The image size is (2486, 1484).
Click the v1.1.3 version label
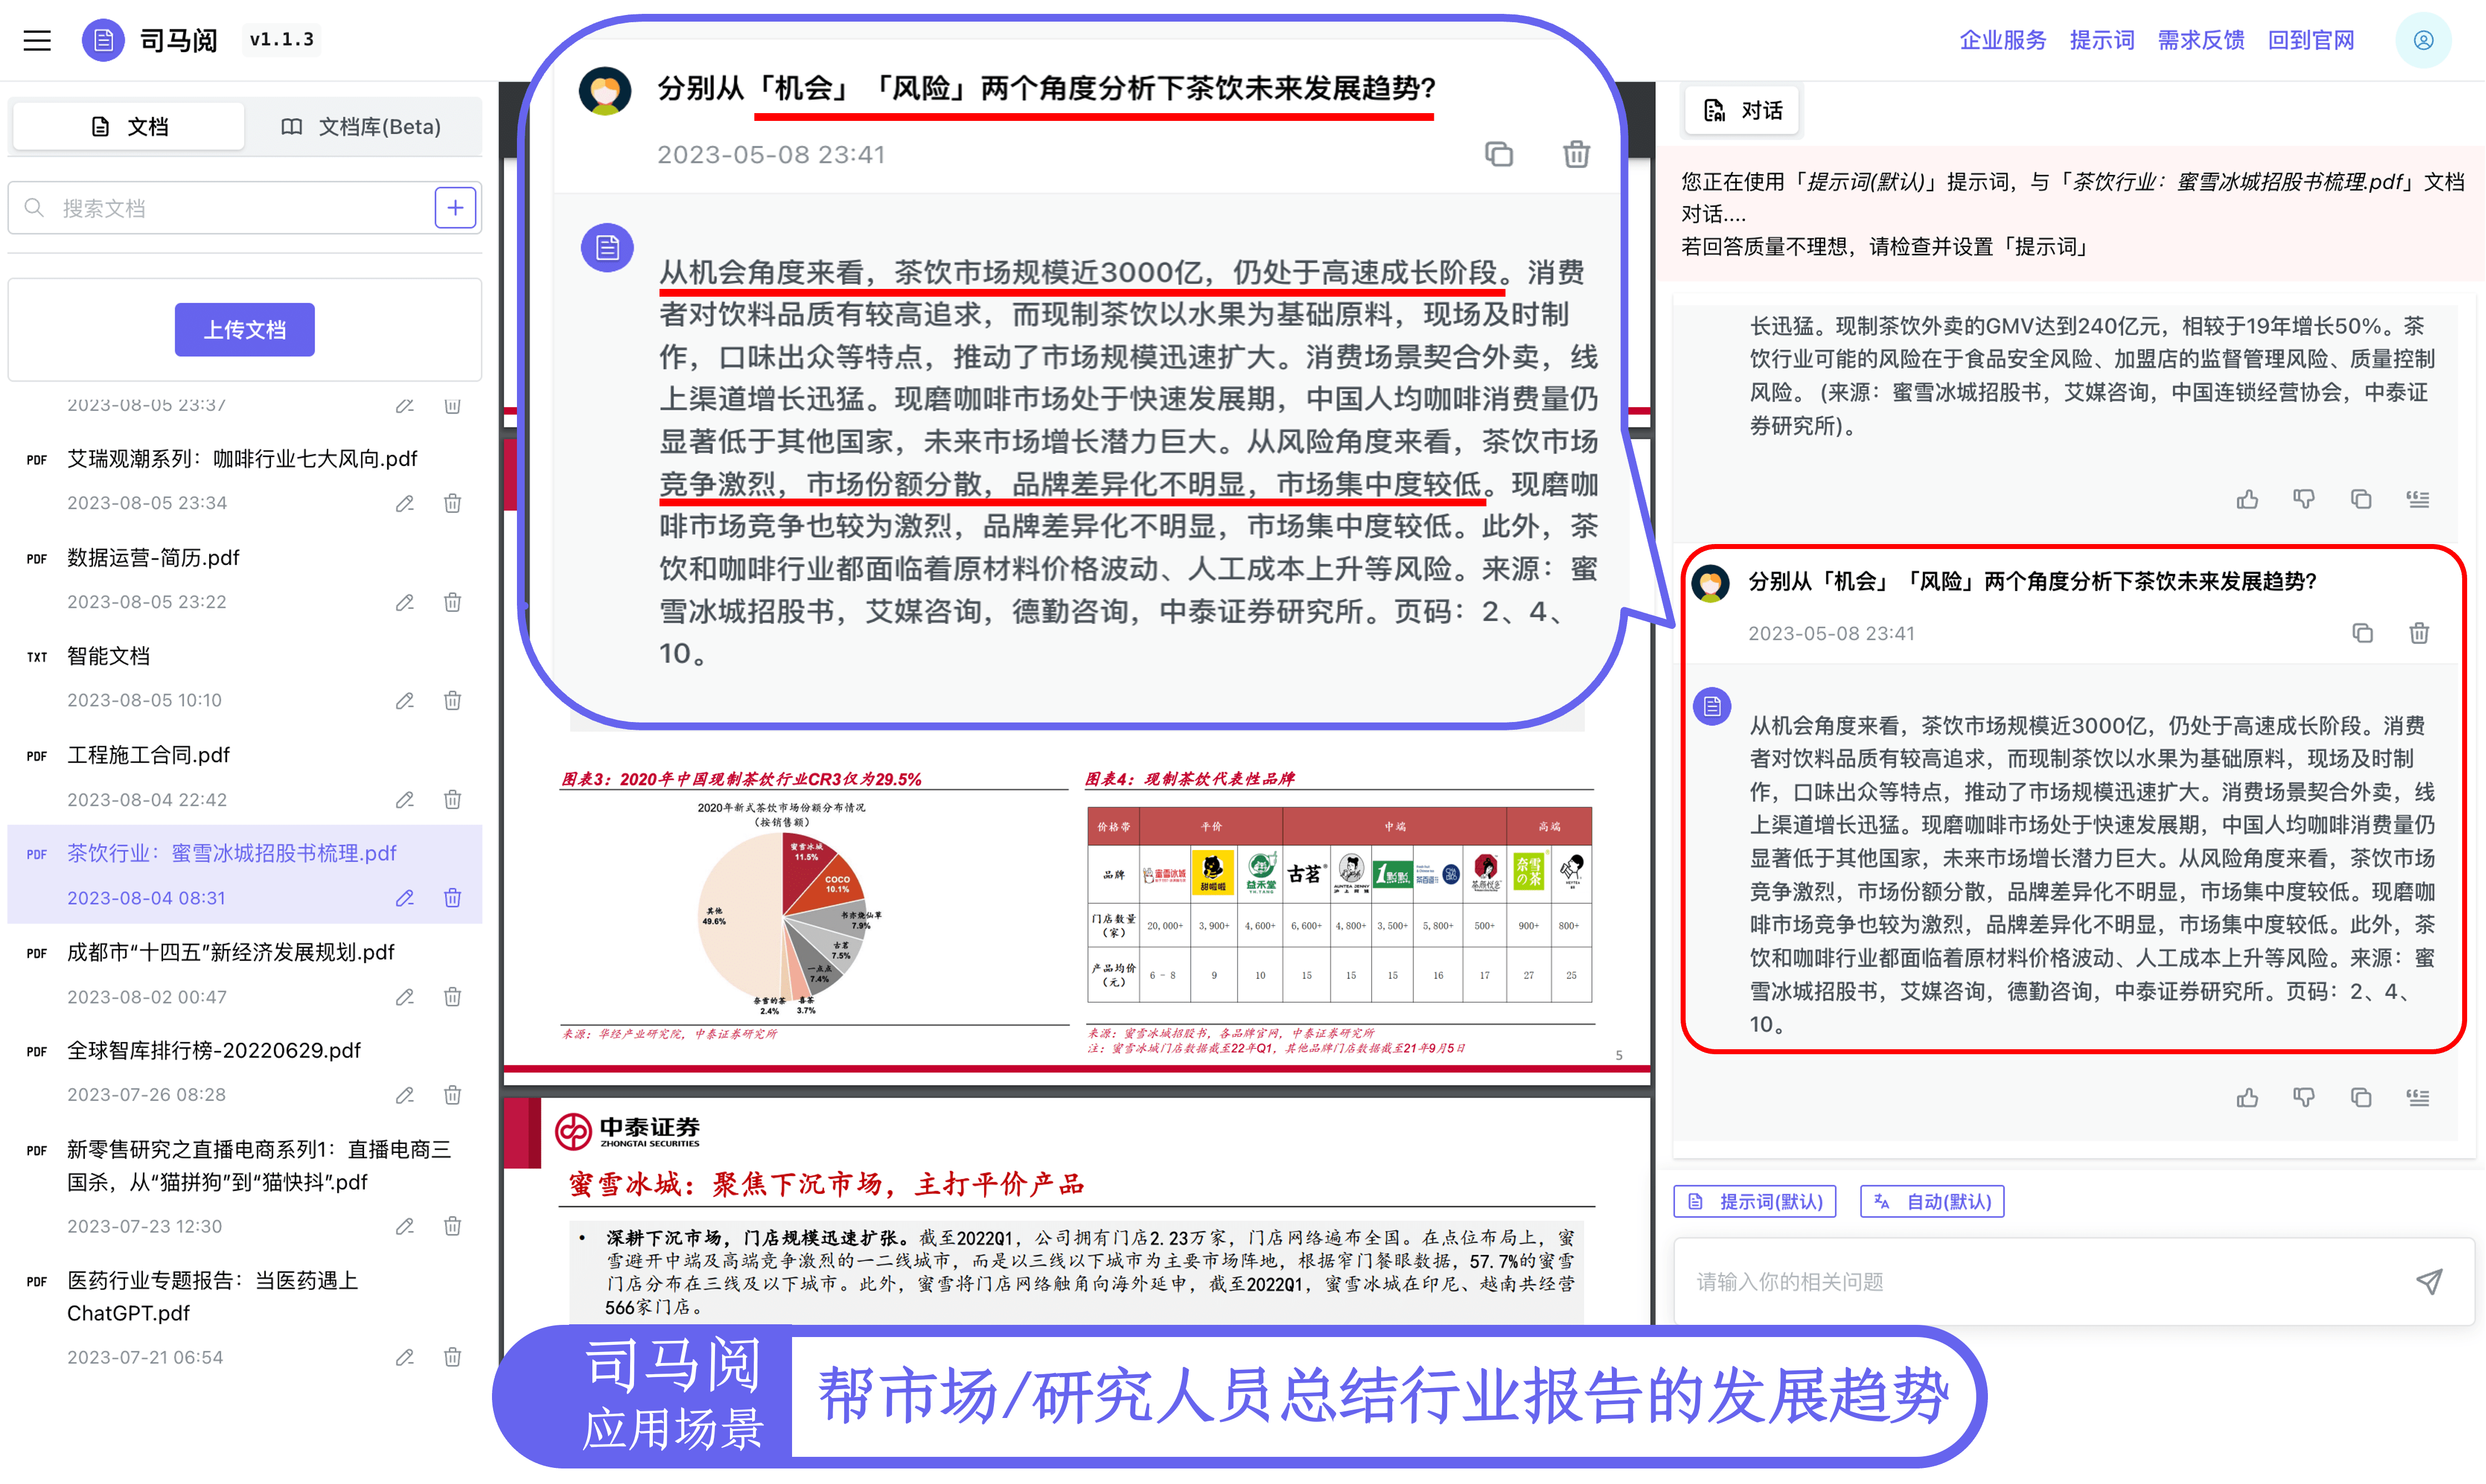click(x=281, y=39)
